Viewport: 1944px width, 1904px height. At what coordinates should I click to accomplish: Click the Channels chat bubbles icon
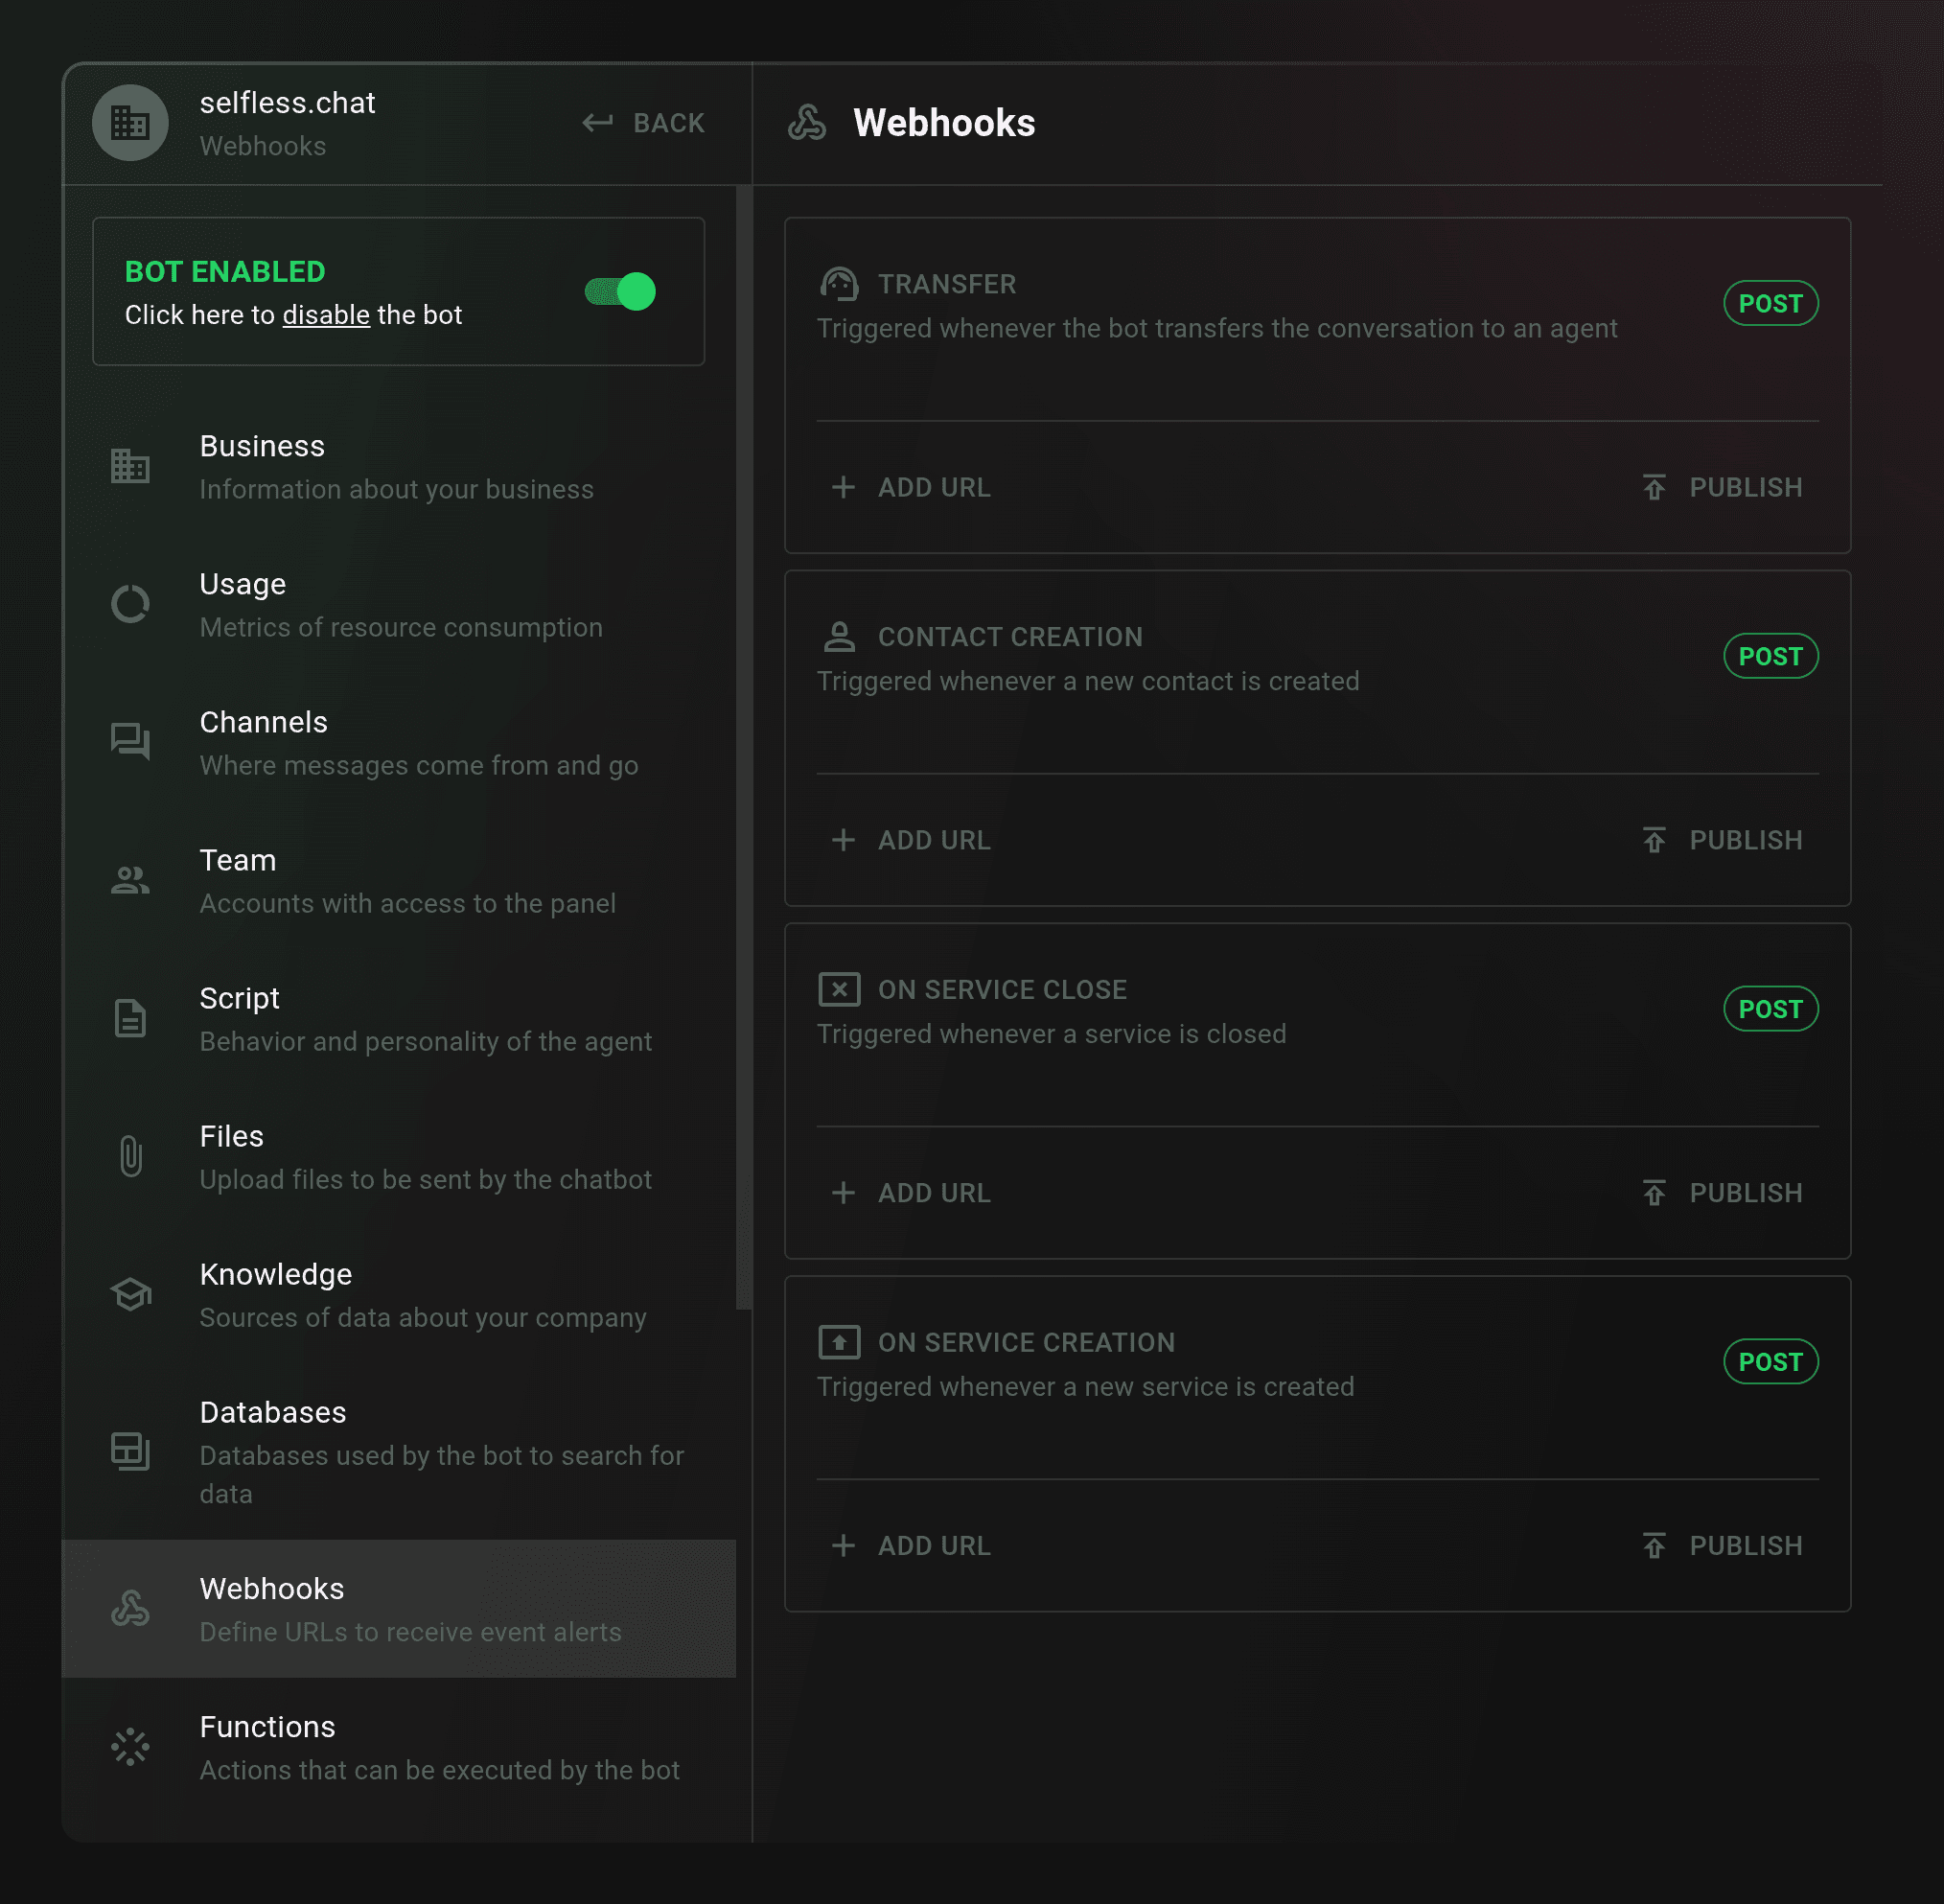pyautogui.click(x=130, y=742)
